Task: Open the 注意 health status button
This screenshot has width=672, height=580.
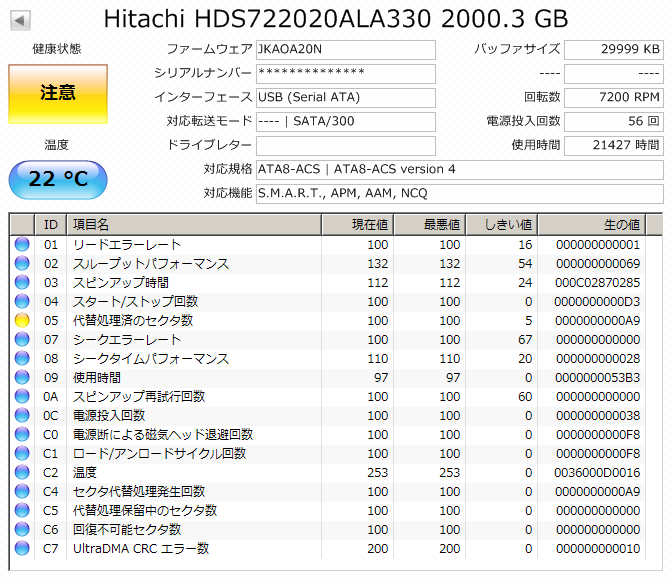Action: (x=58, y=94)
